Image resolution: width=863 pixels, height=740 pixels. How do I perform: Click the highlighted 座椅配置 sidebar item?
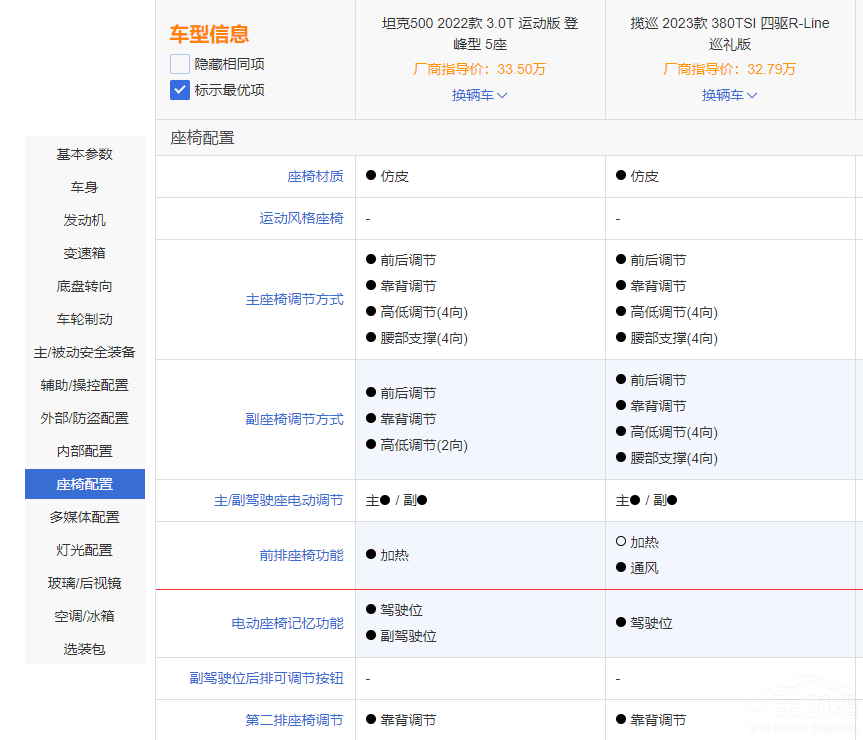coord(85,484)
